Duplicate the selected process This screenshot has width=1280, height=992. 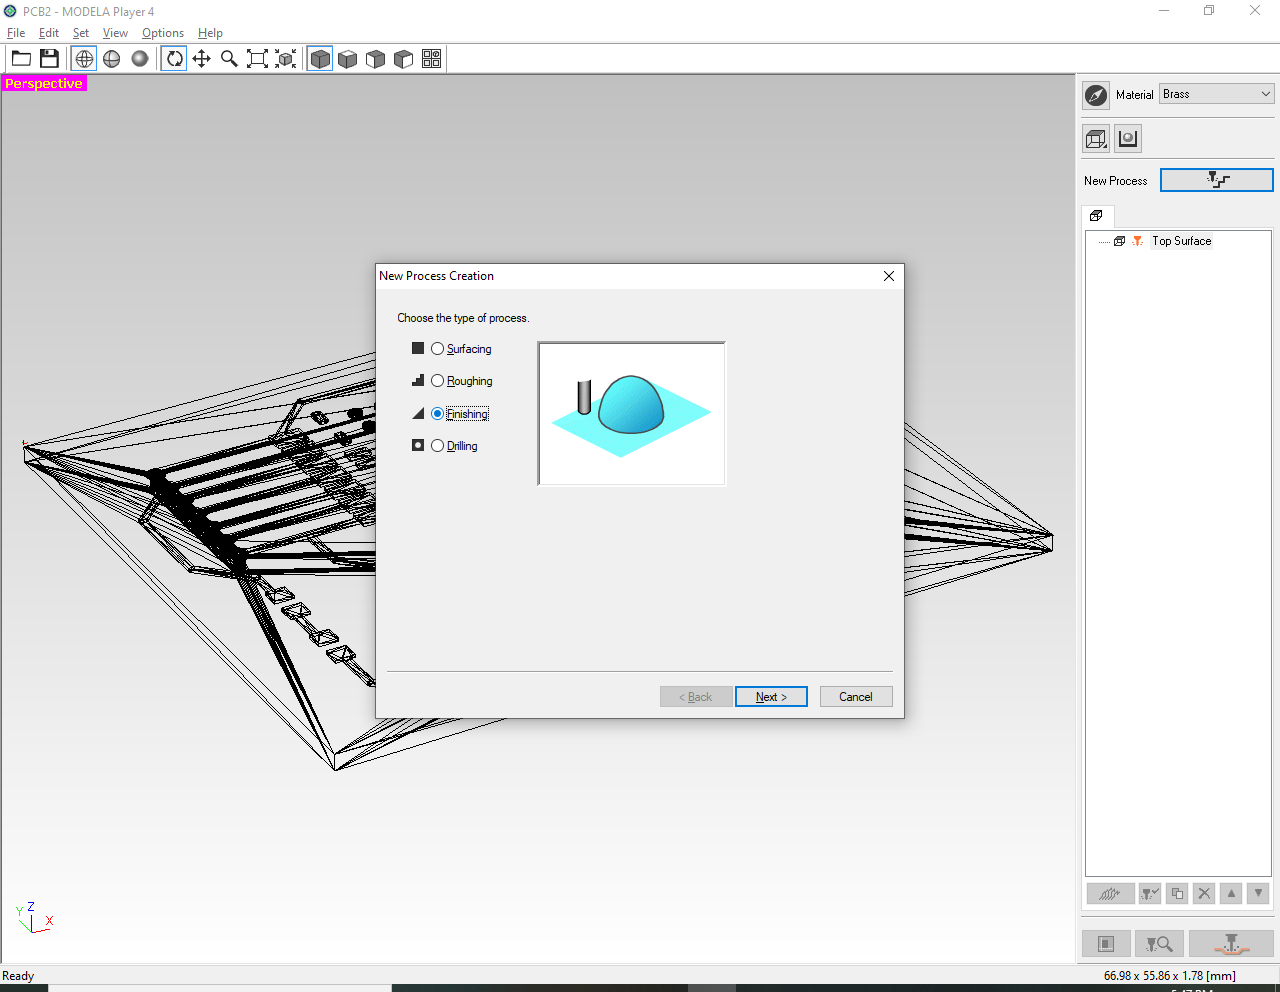[x=1177, y=893]
